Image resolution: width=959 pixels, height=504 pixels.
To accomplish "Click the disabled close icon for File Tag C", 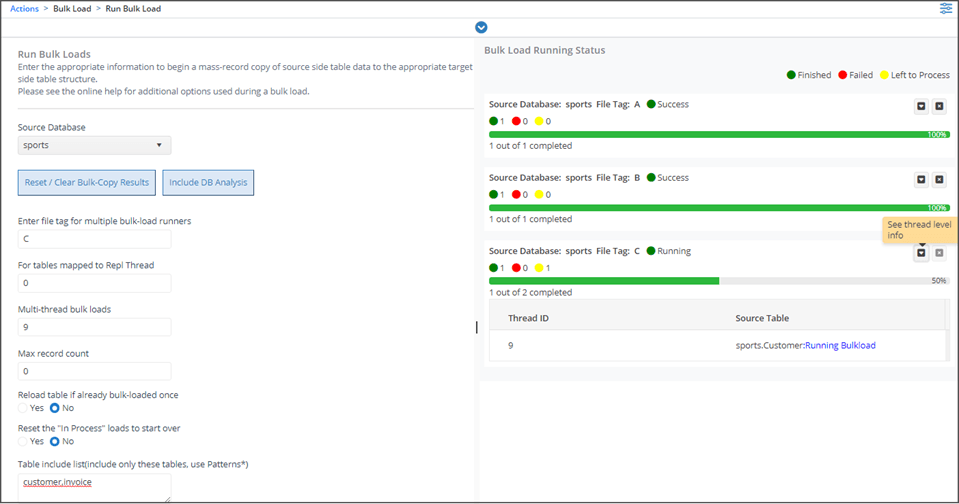I will point(939,253).
